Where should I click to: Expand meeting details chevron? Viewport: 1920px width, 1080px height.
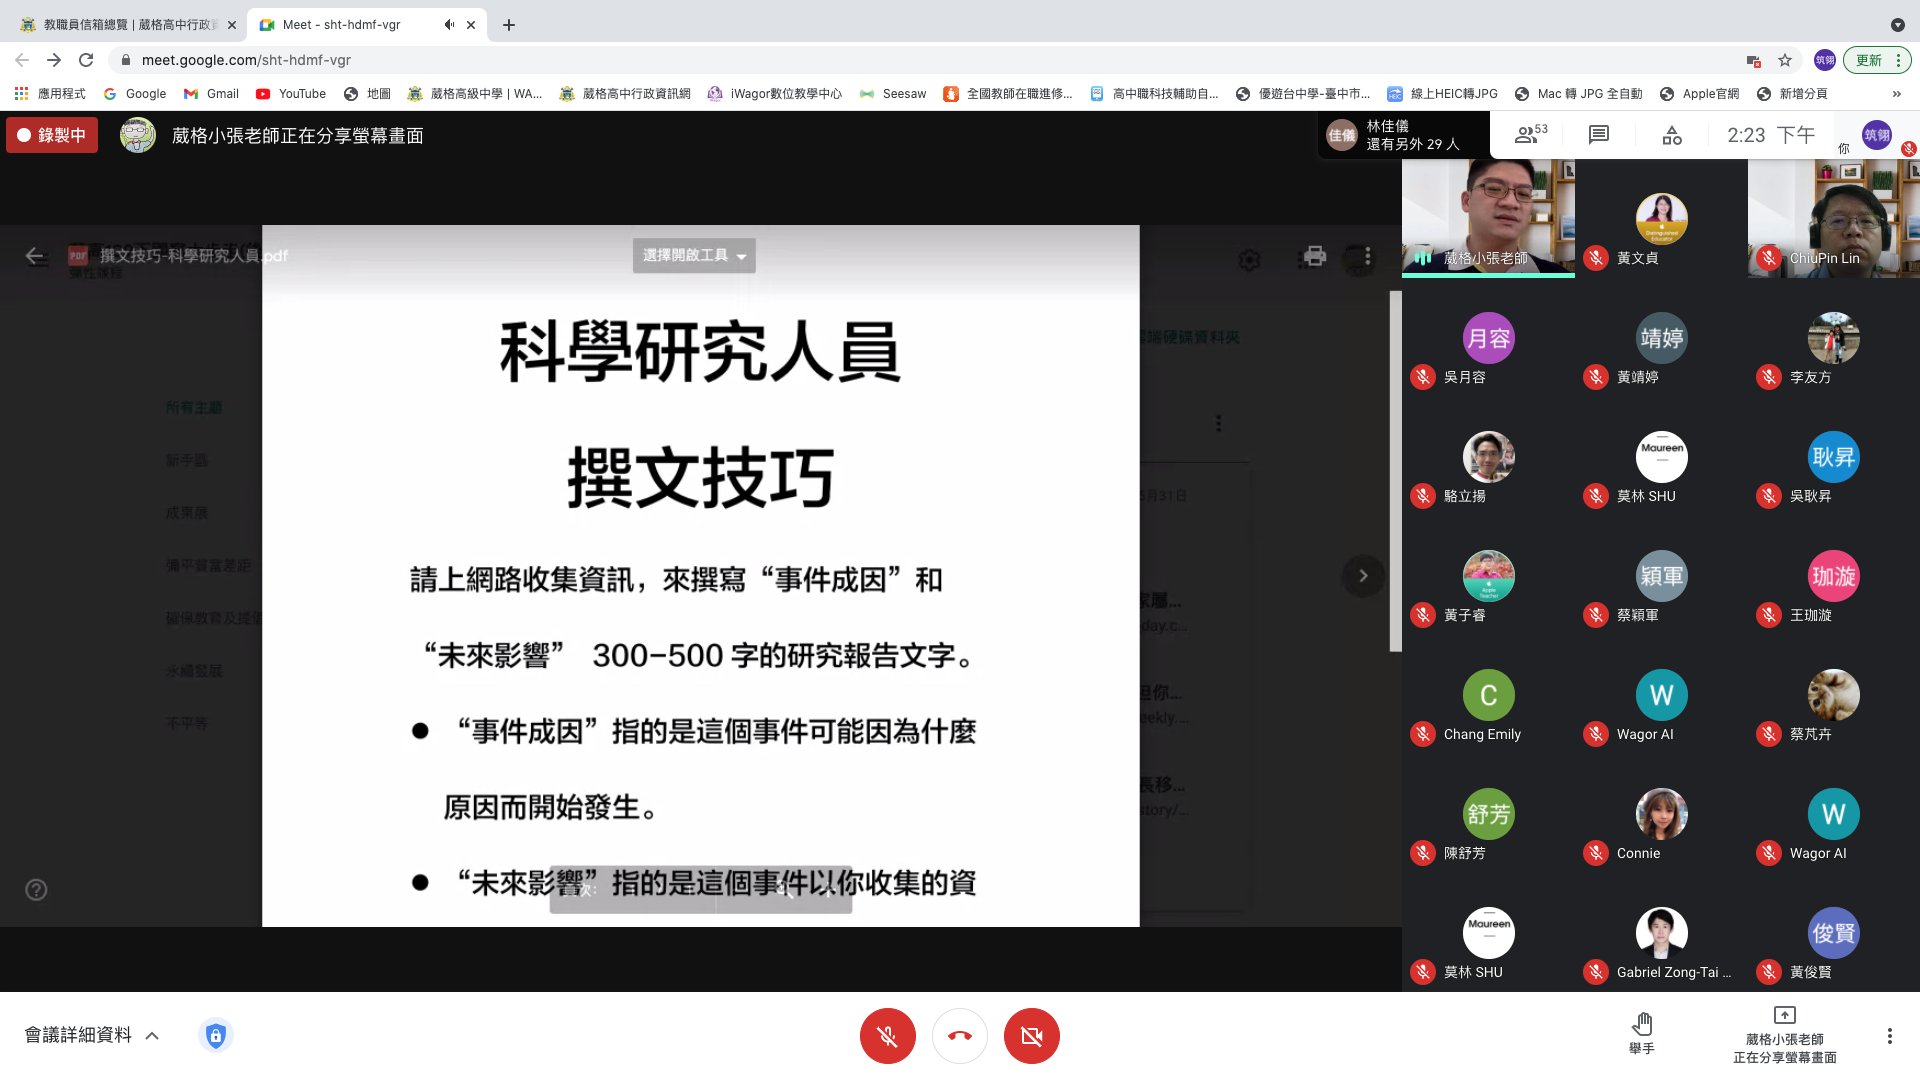152,1036
